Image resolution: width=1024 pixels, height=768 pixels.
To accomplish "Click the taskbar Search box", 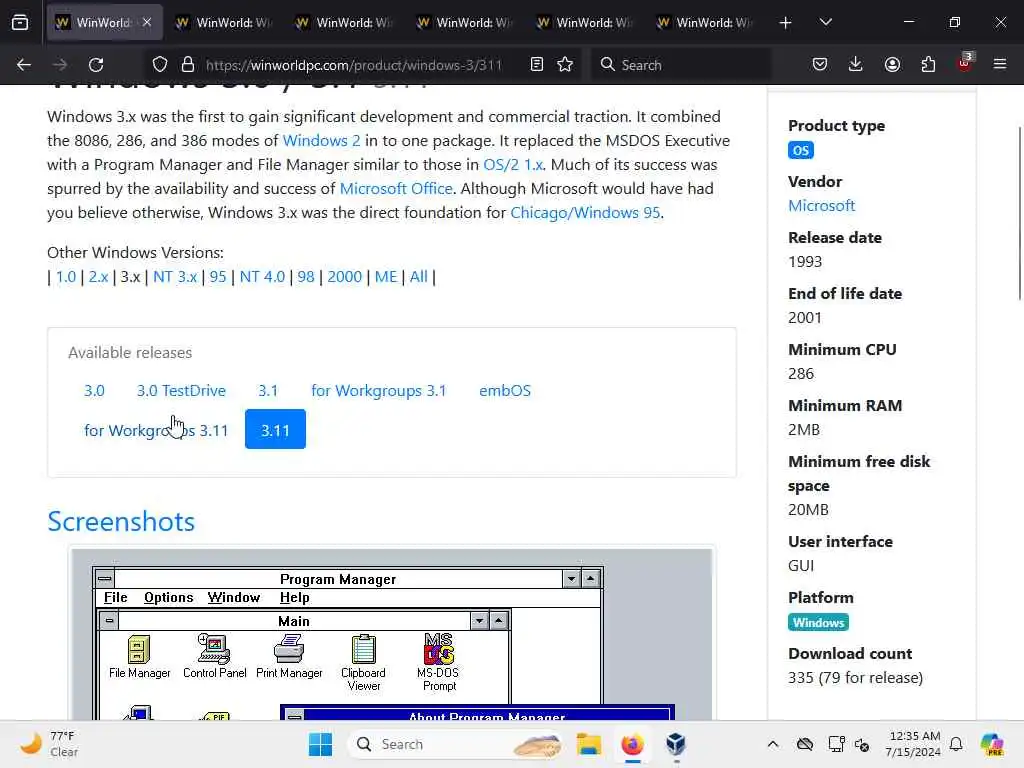I will [x=456, y=744].
